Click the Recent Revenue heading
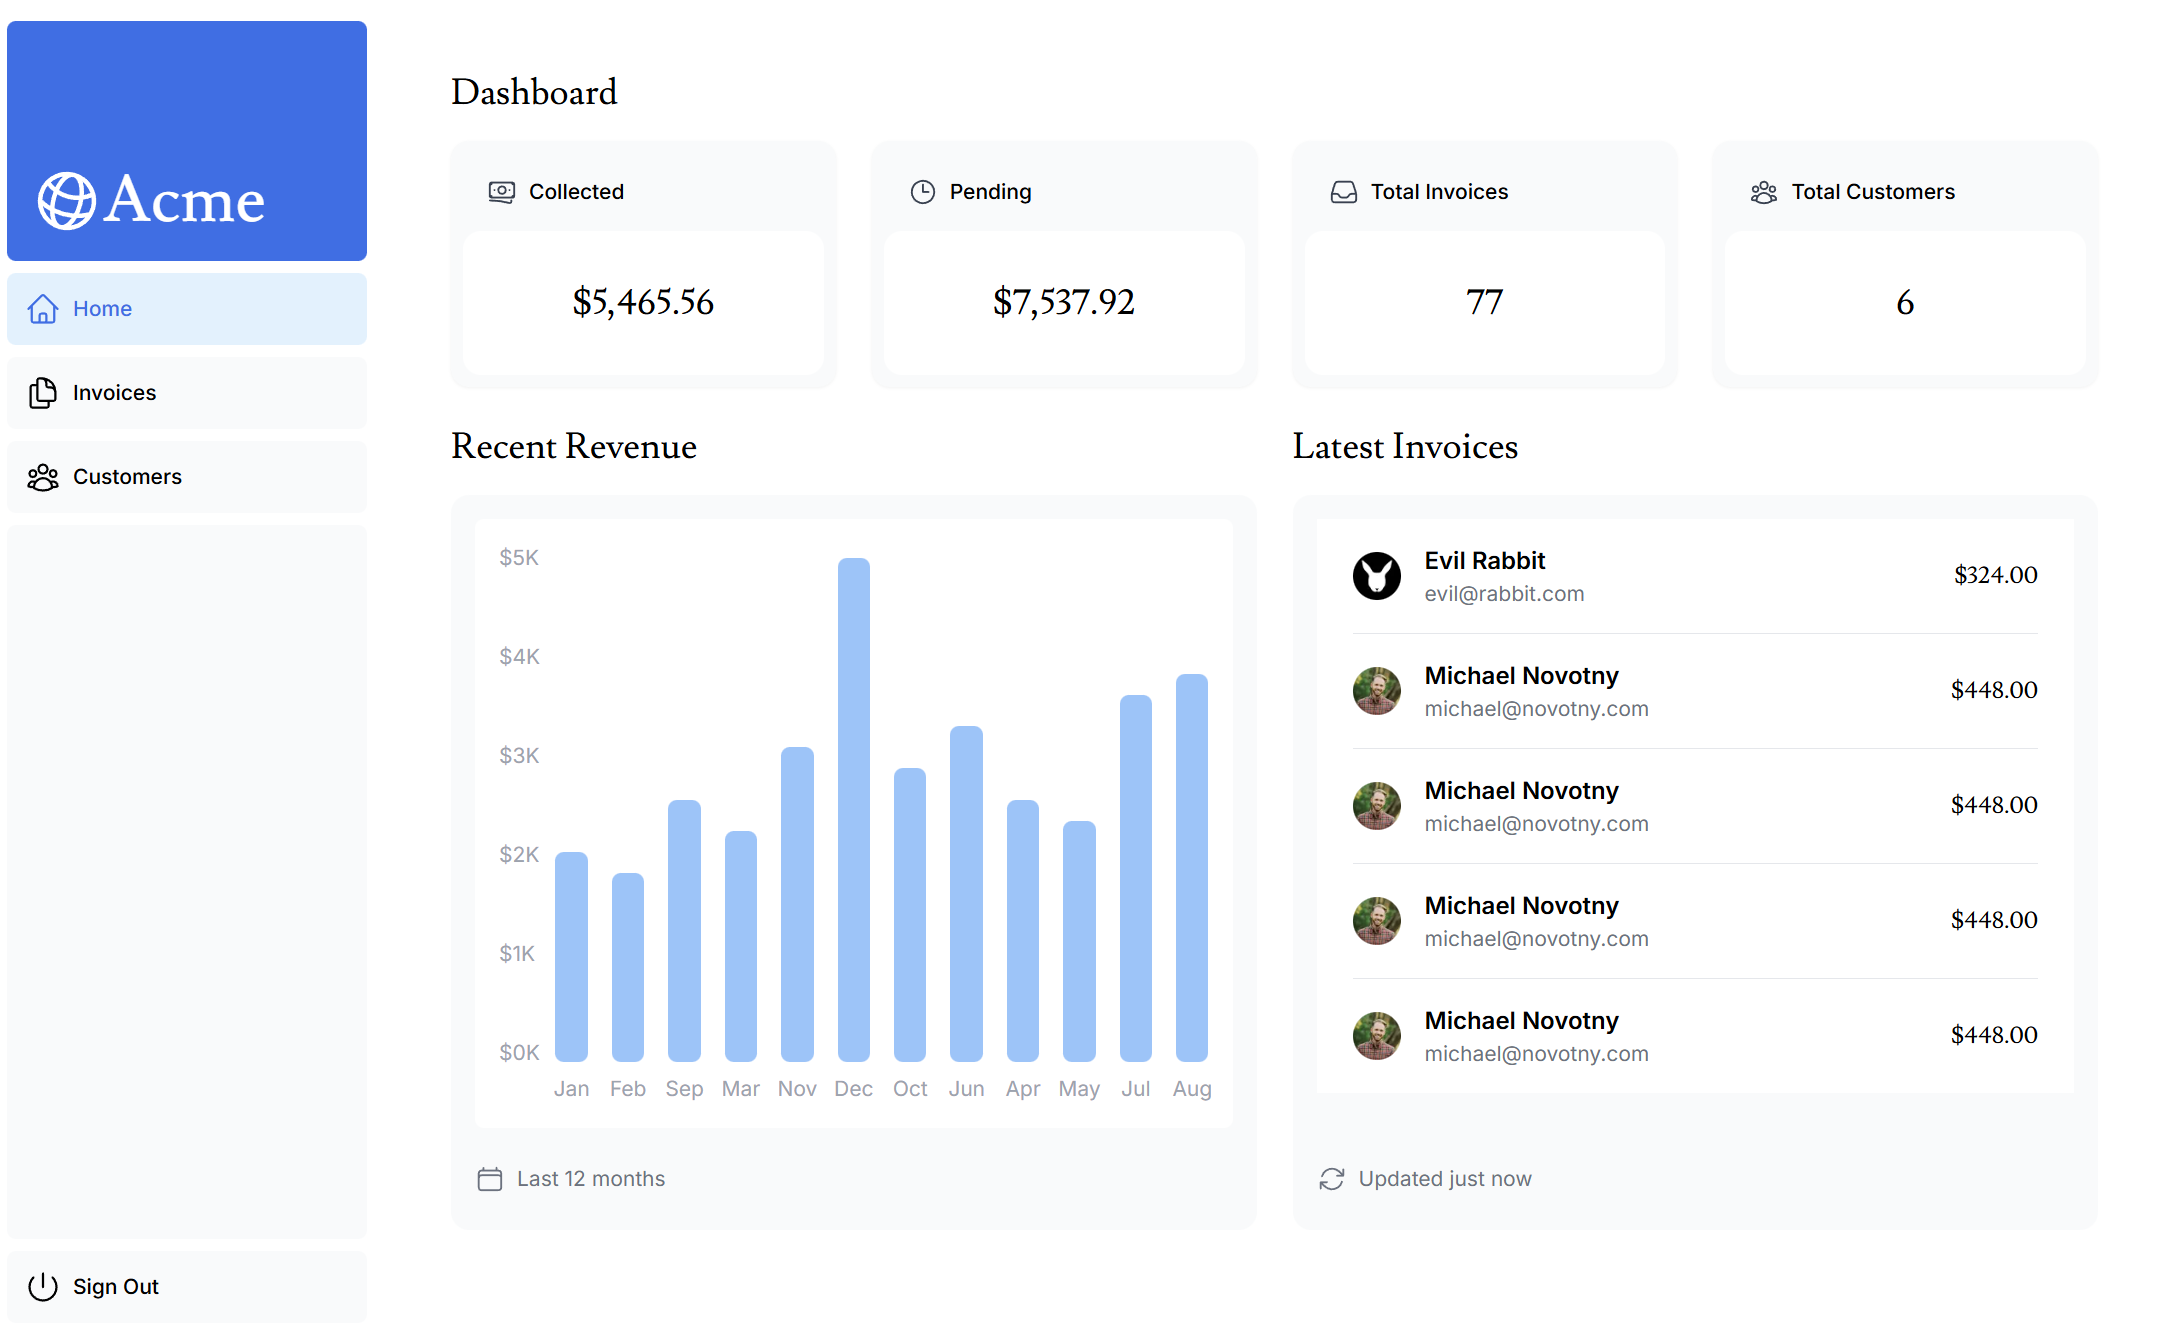Screen dimensions: 2165x1343 click(x=574, y=447)
